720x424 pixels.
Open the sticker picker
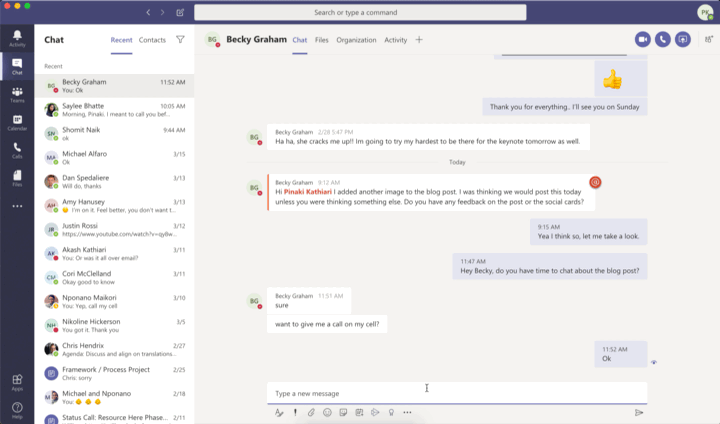(343, 413)
